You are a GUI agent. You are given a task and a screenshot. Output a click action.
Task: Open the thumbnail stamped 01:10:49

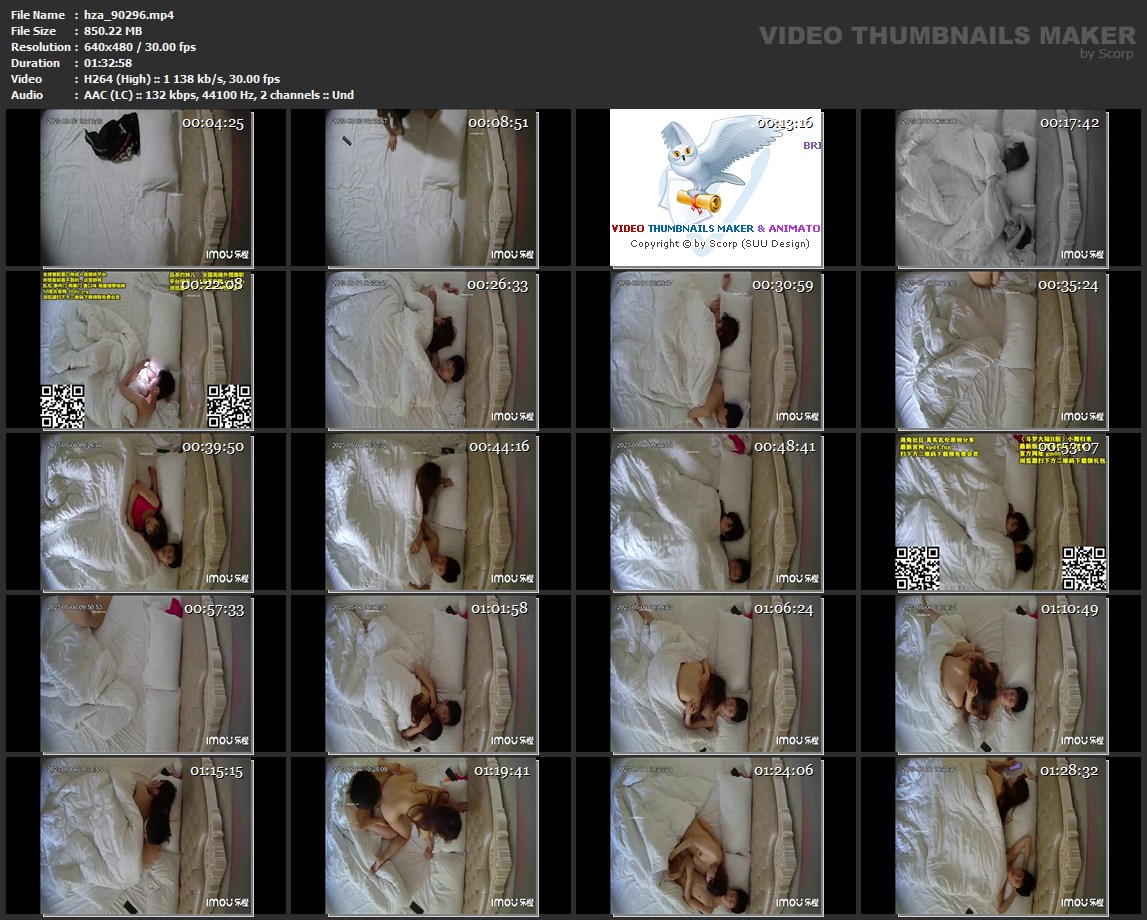(1001, 674)
